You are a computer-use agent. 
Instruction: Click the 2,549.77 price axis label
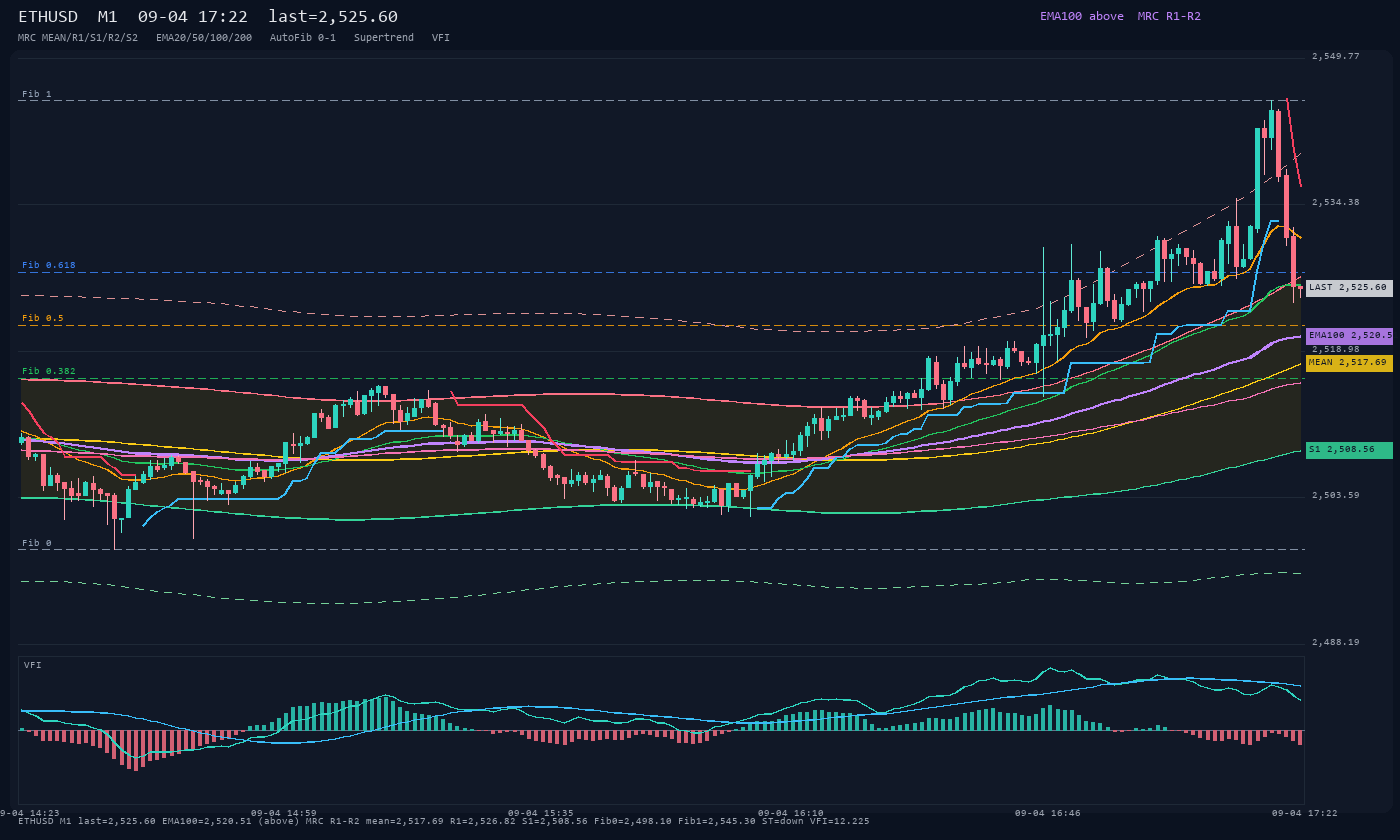pyautogui.click(x=1336, y=56)
